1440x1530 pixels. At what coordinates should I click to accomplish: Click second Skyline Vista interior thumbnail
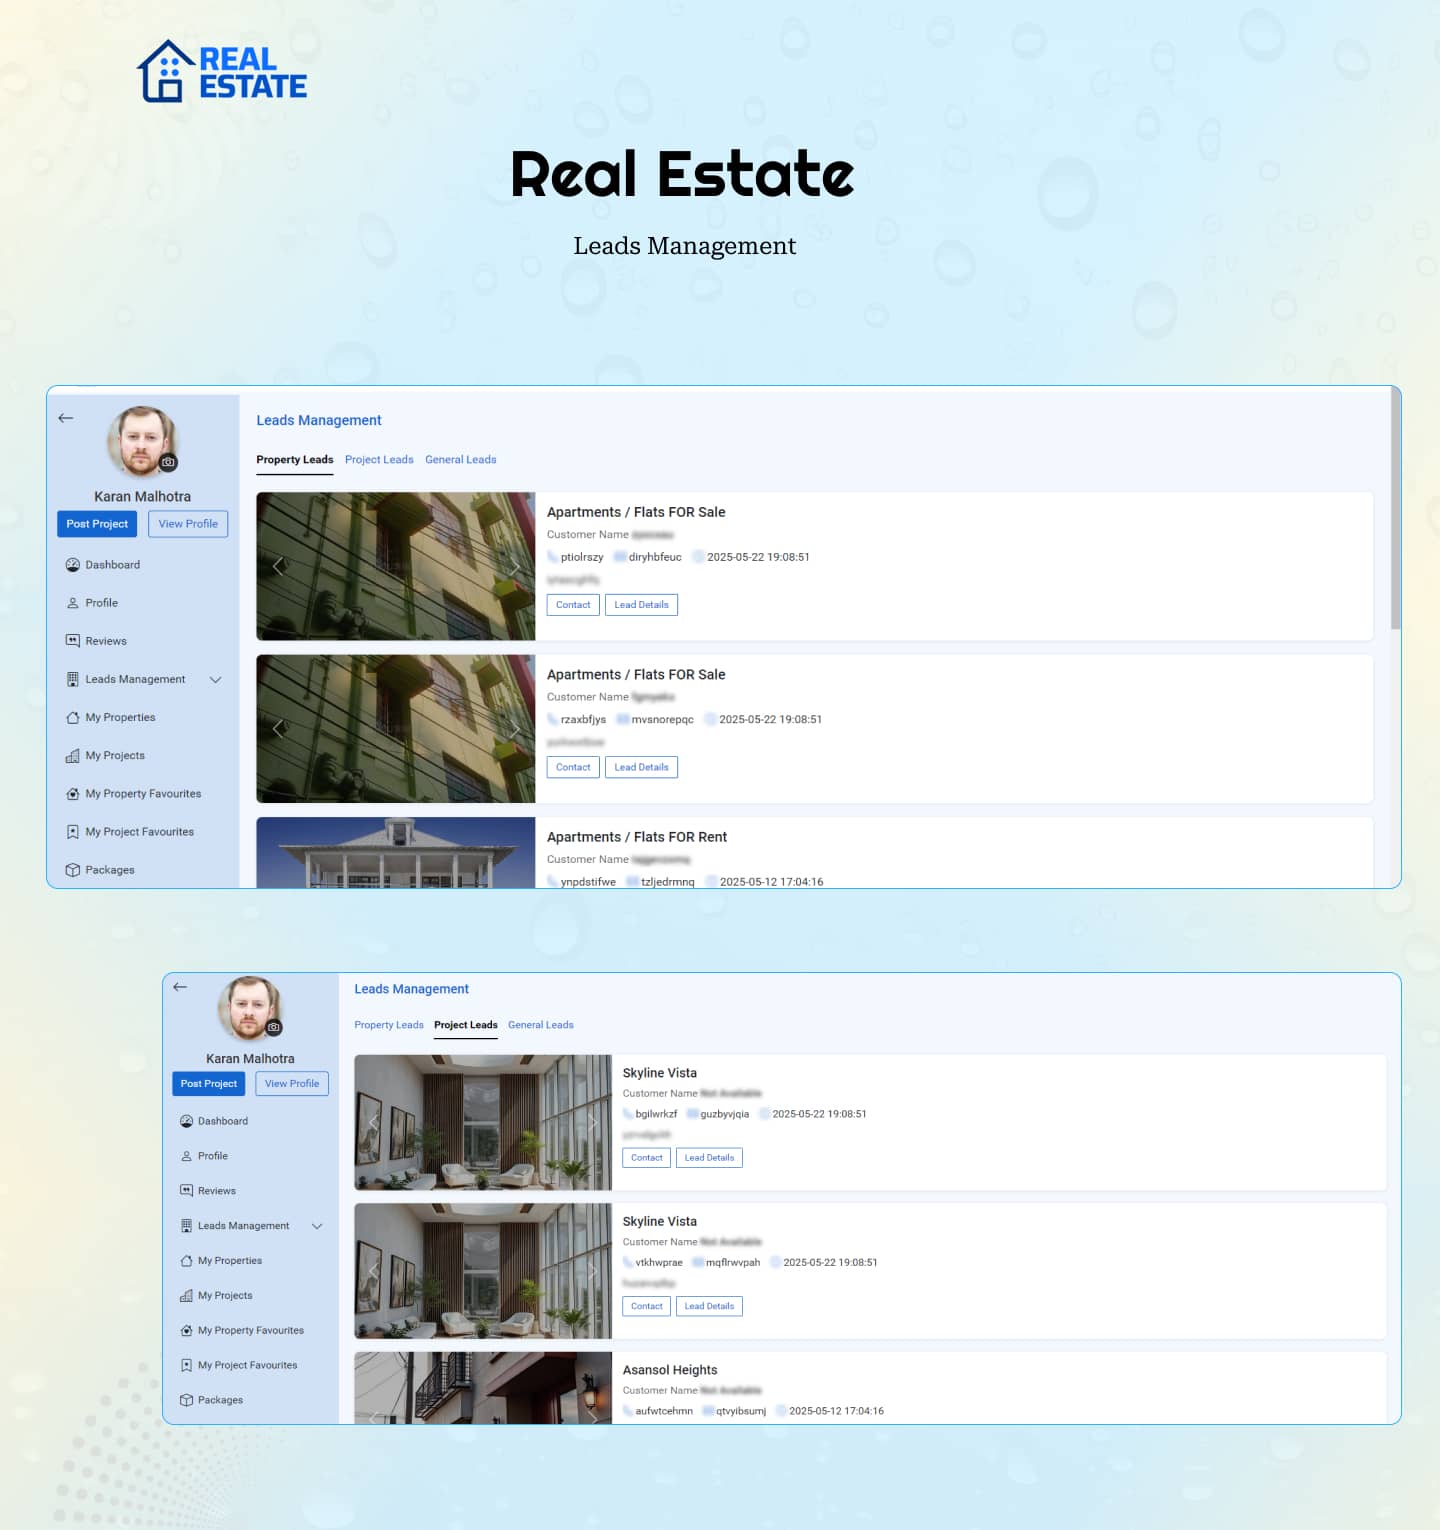coord(483,1271)
